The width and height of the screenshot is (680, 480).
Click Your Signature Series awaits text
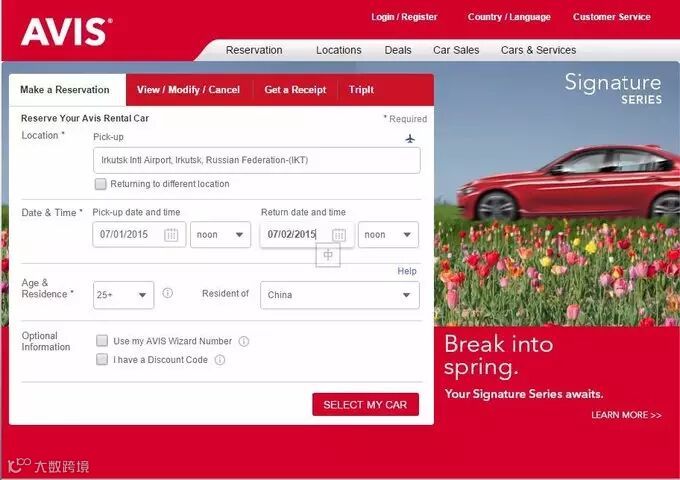click(x=524, y=394)
